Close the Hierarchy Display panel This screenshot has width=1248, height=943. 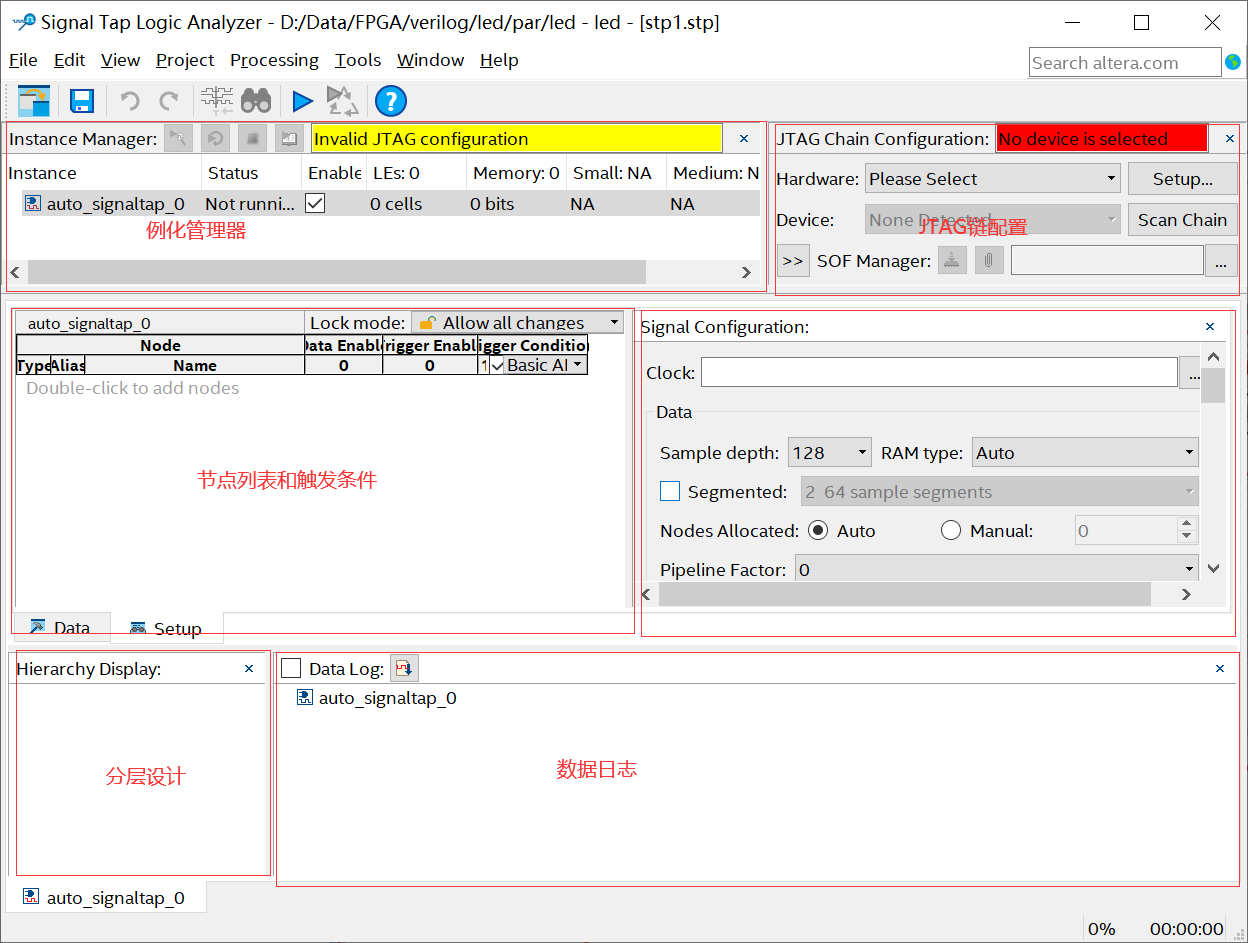click(x=249, y=669)
